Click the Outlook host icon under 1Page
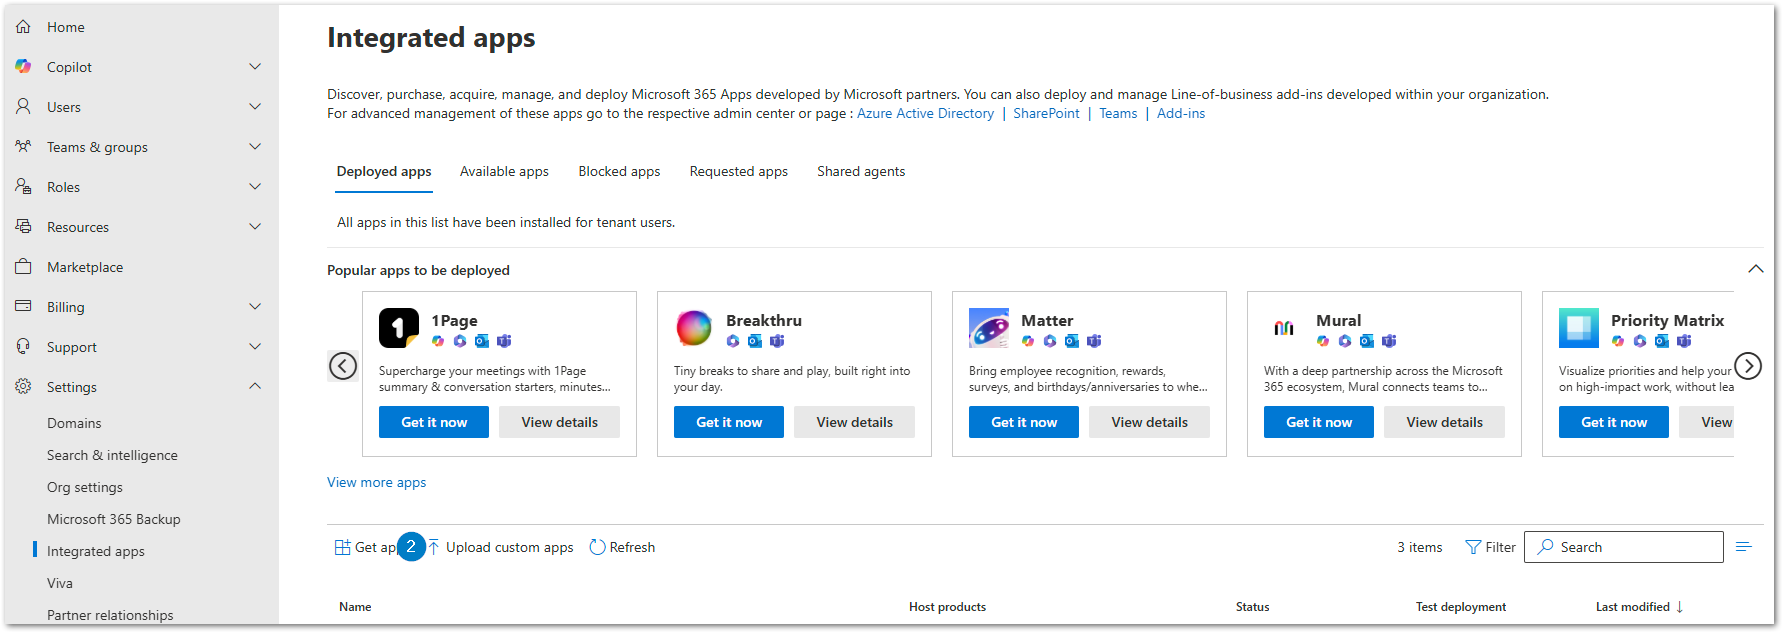1783x633 pixels. click(x=482, y=341)
